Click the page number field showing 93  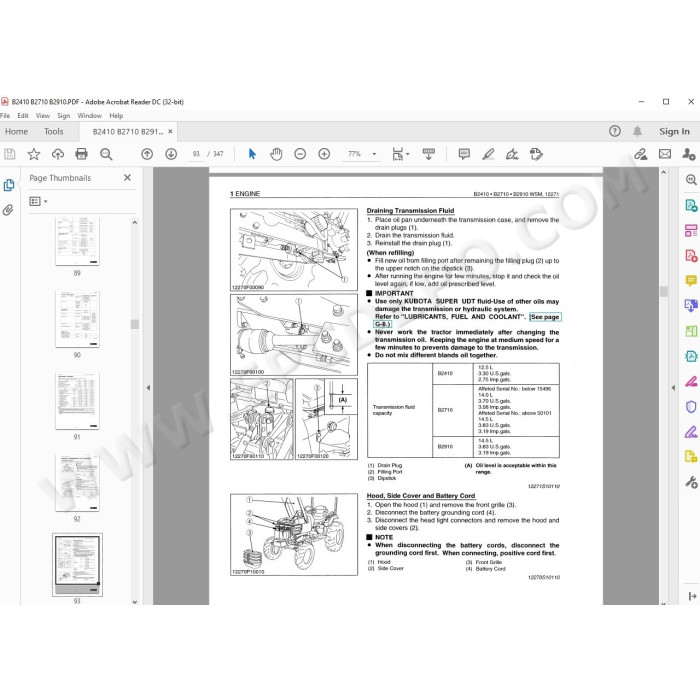(196, 154)
